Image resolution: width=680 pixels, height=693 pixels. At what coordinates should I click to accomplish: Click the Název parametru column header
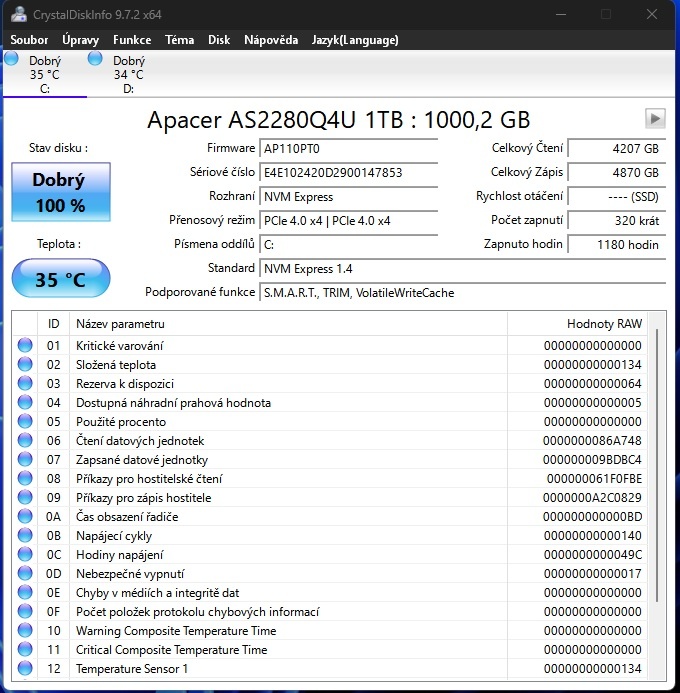coord(288,324)
